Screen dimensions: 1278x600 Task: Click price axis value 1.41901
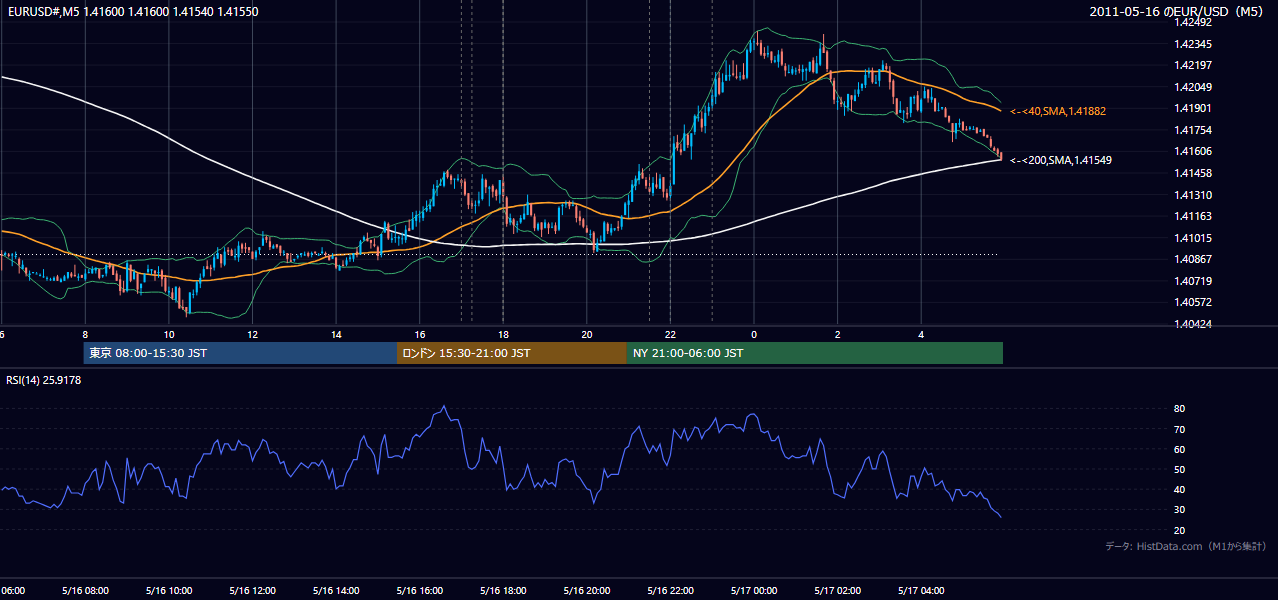[x=1193, y=108]
